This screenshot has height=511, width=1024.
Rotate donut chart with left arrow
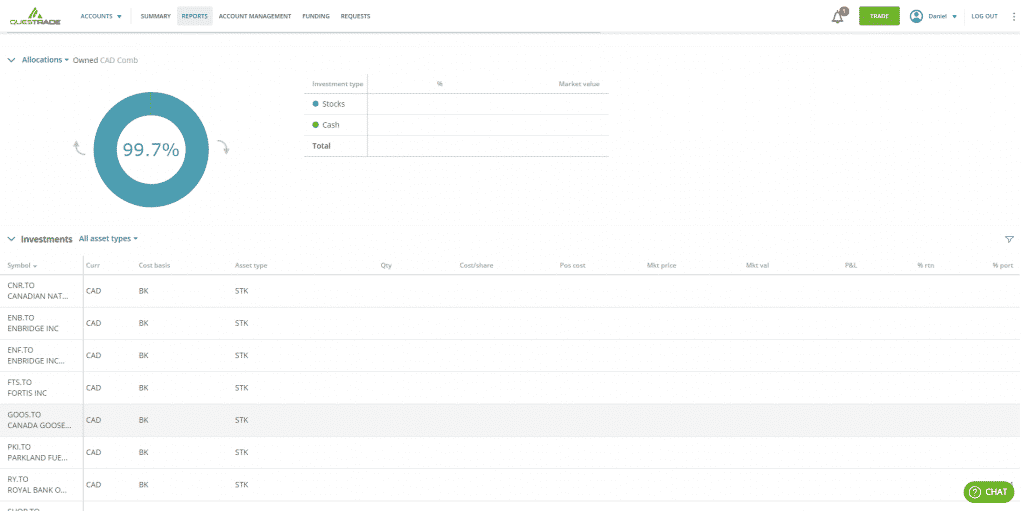[x=79, y=148]
